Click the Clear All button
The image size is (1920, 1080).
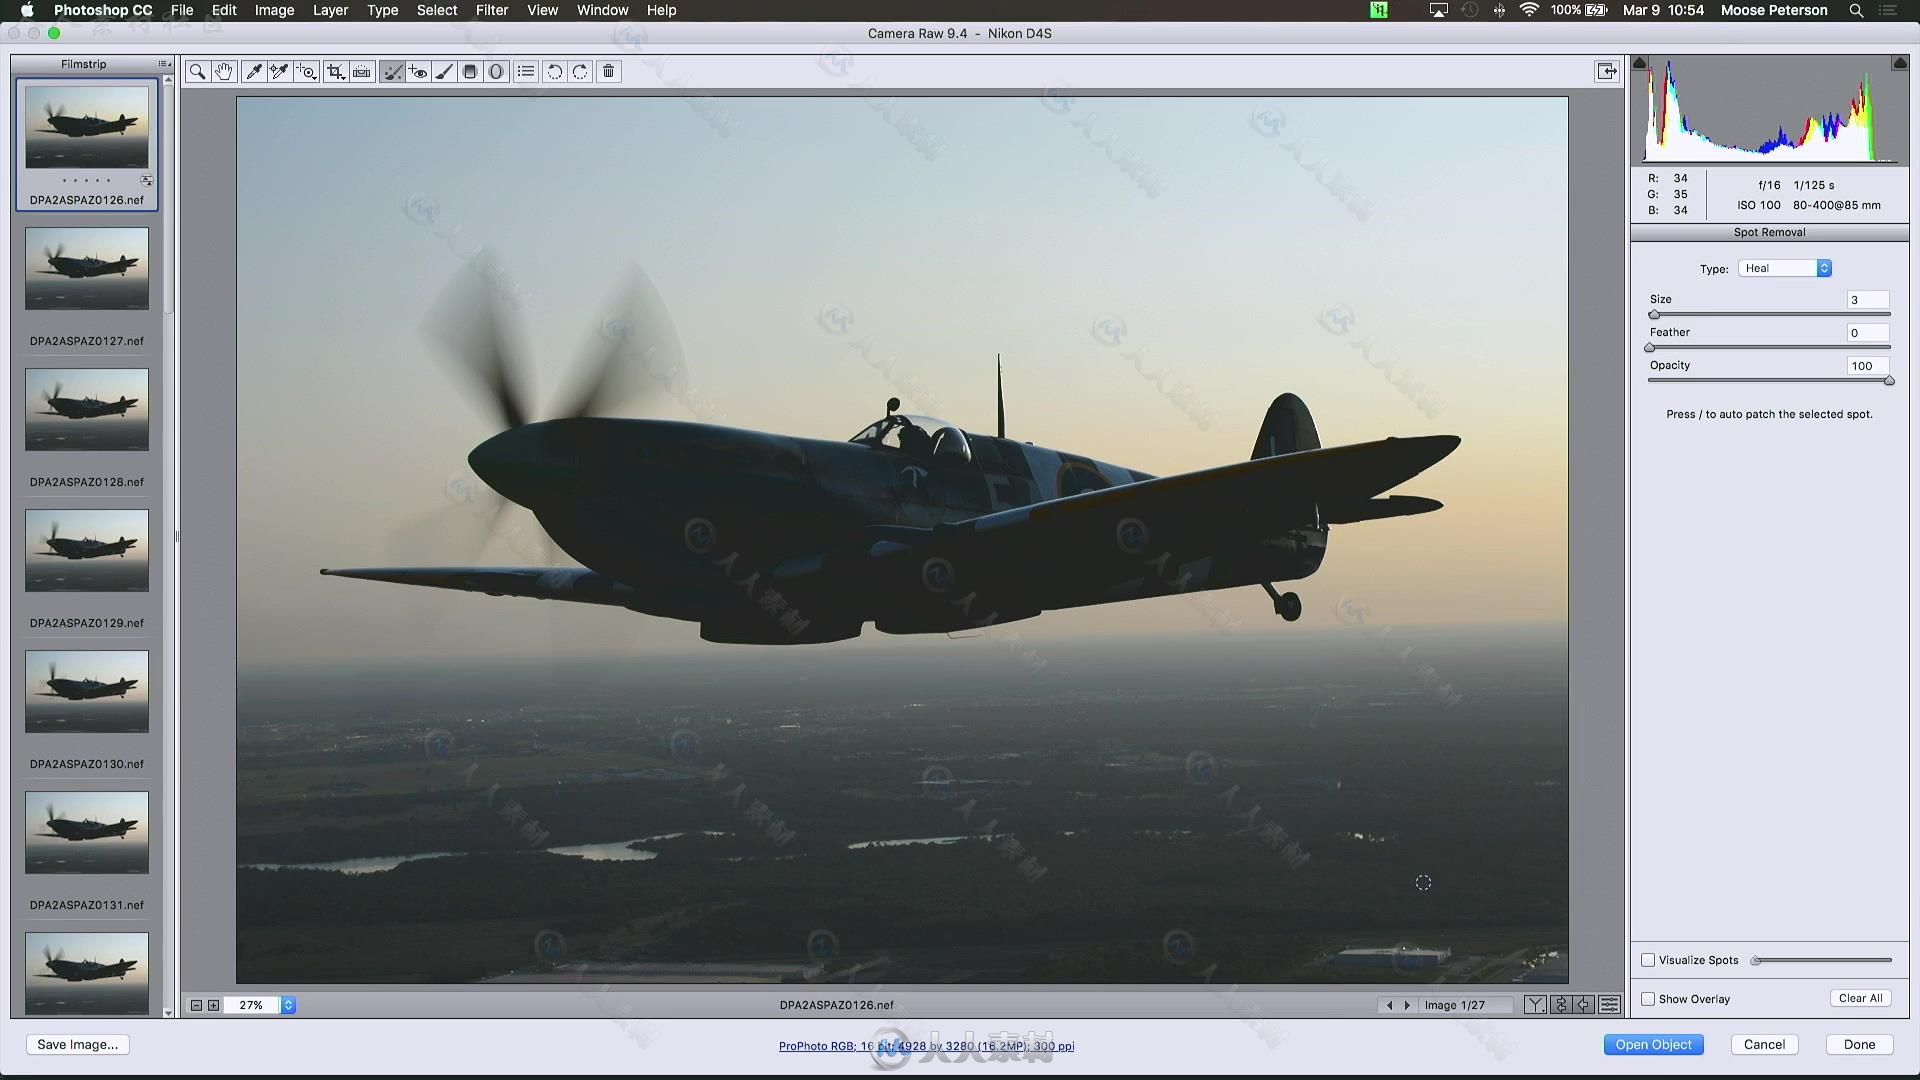(x=1860, y=998)
